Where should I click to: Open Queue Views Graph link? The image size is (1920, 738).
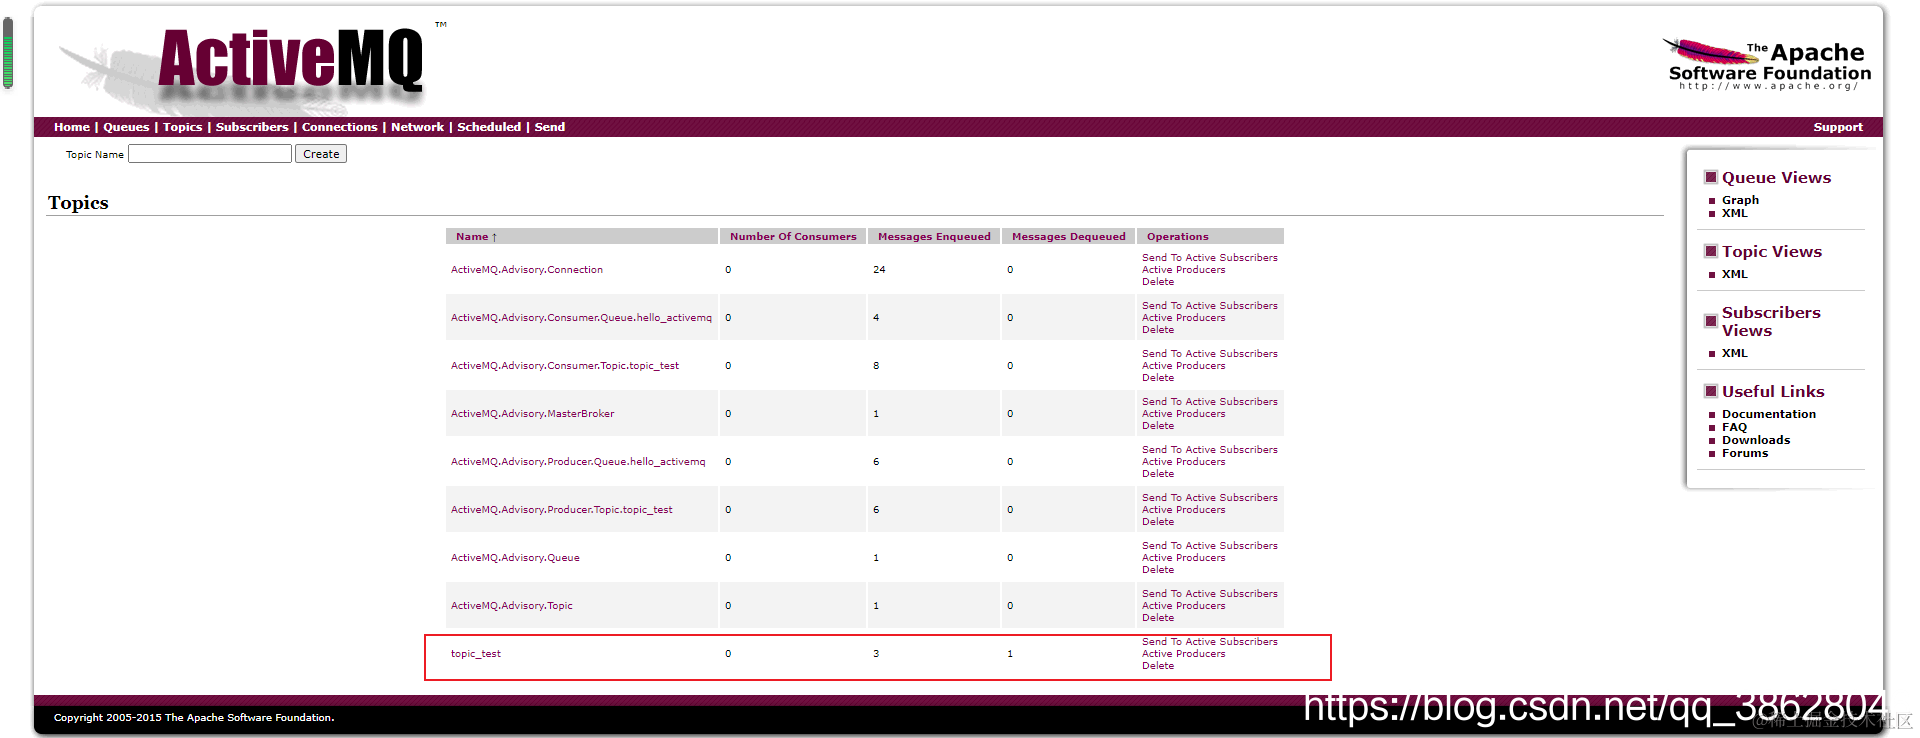coord(1740,200)
